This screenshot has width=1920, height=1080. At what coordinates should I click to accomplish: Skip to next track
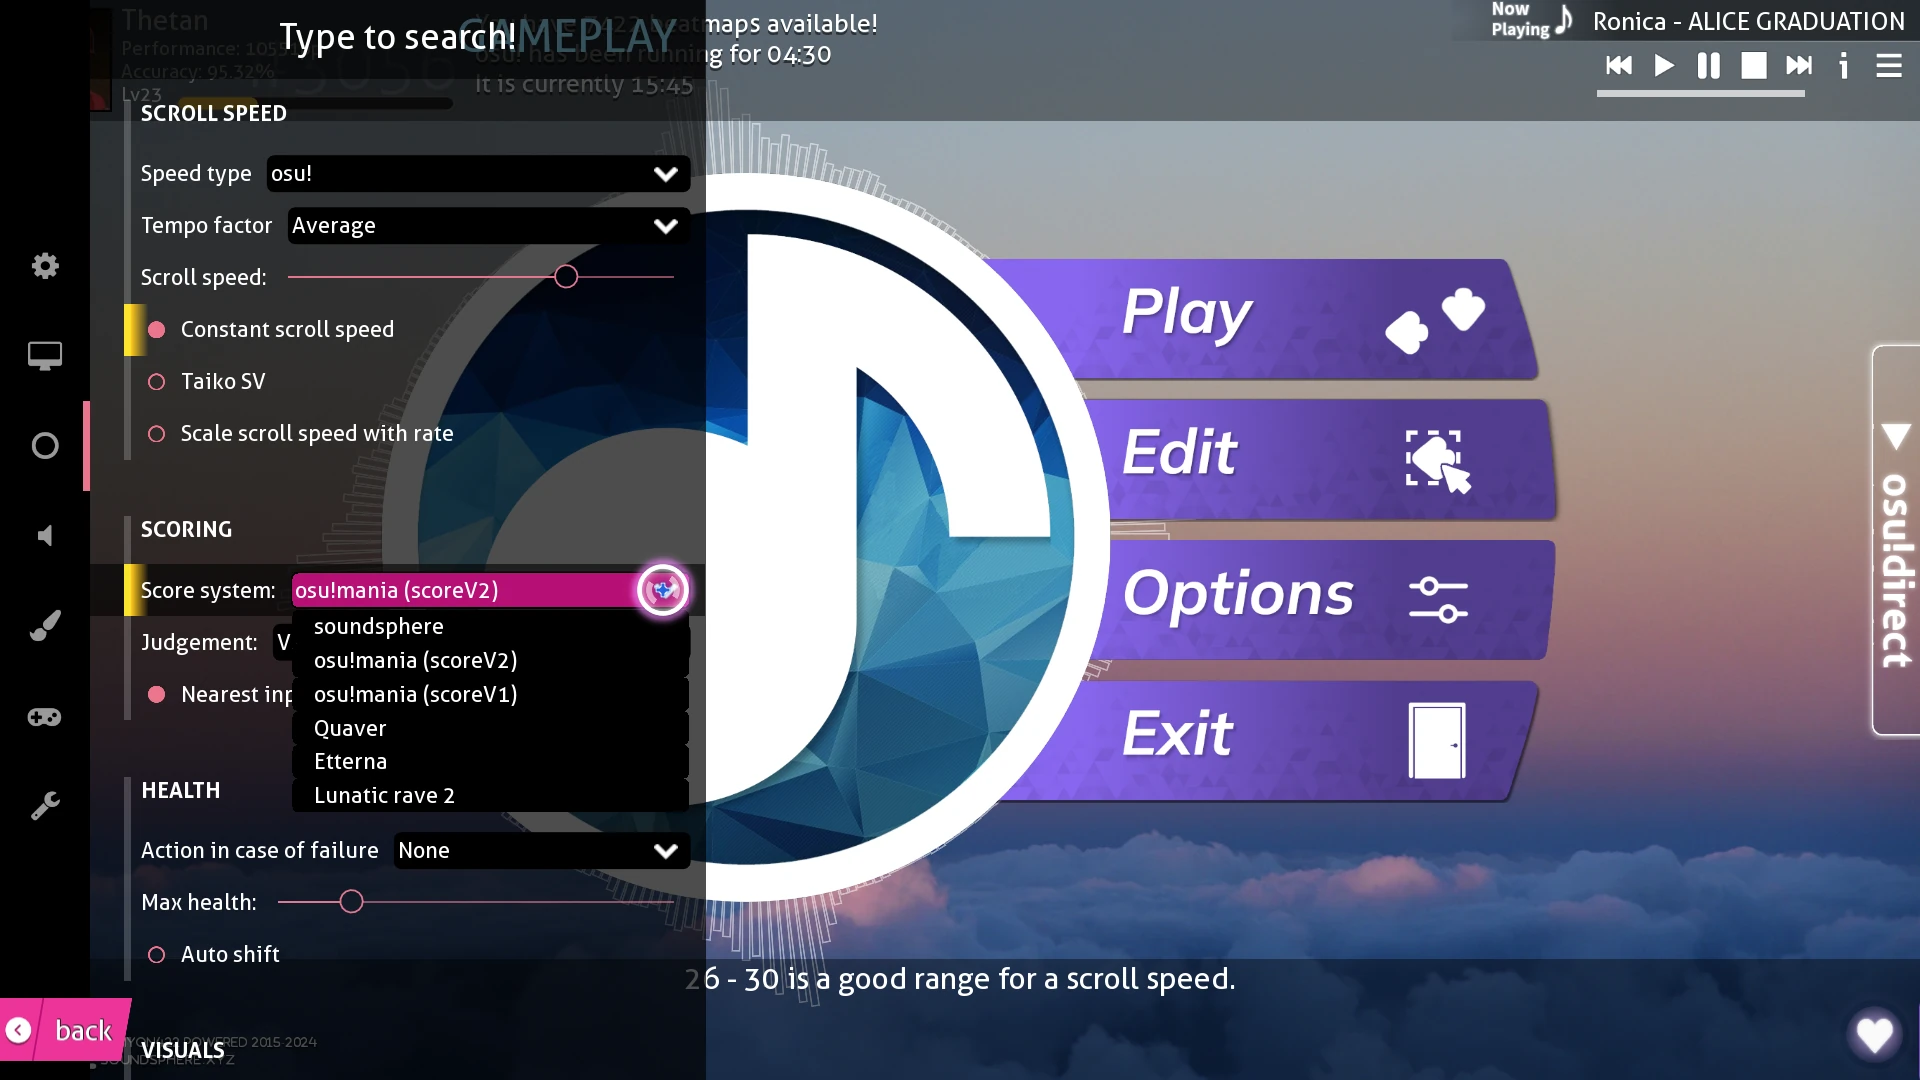pyautogui.click(x=1799, y=66)
